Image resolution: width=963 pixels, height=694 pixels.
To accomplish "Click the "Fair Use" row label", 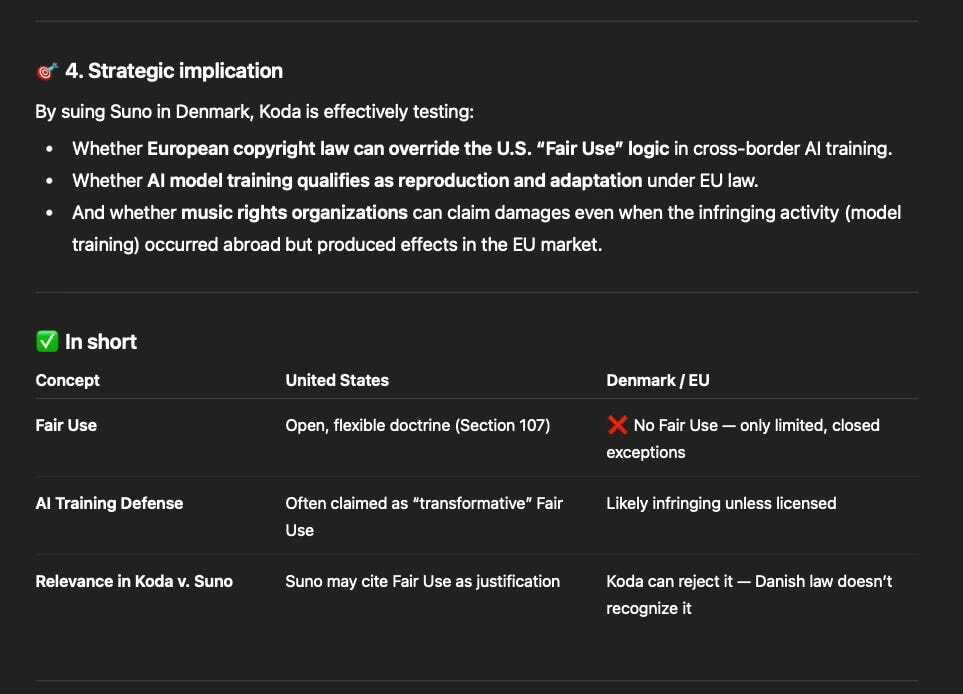I will click(66, 425).
